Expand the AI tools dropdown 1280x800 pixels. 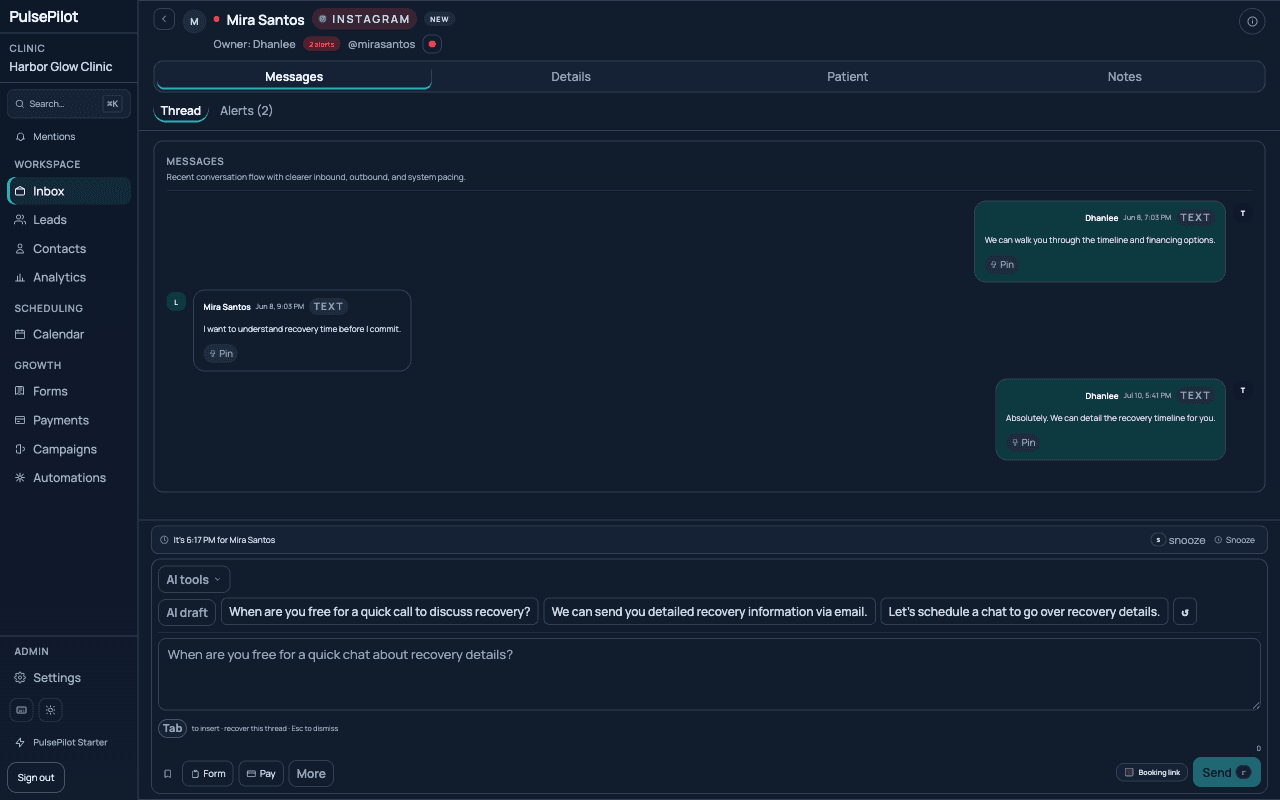tap(194, 580)
